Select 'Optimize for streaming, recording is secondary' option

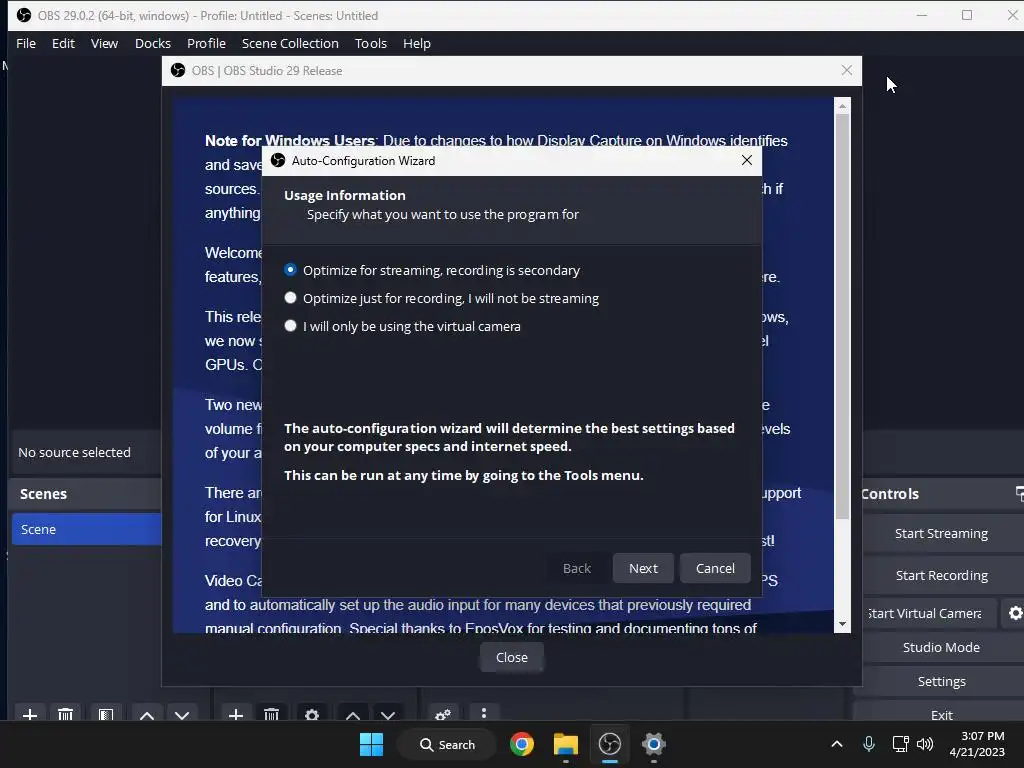pyautogui.click(x=432, y=270)
